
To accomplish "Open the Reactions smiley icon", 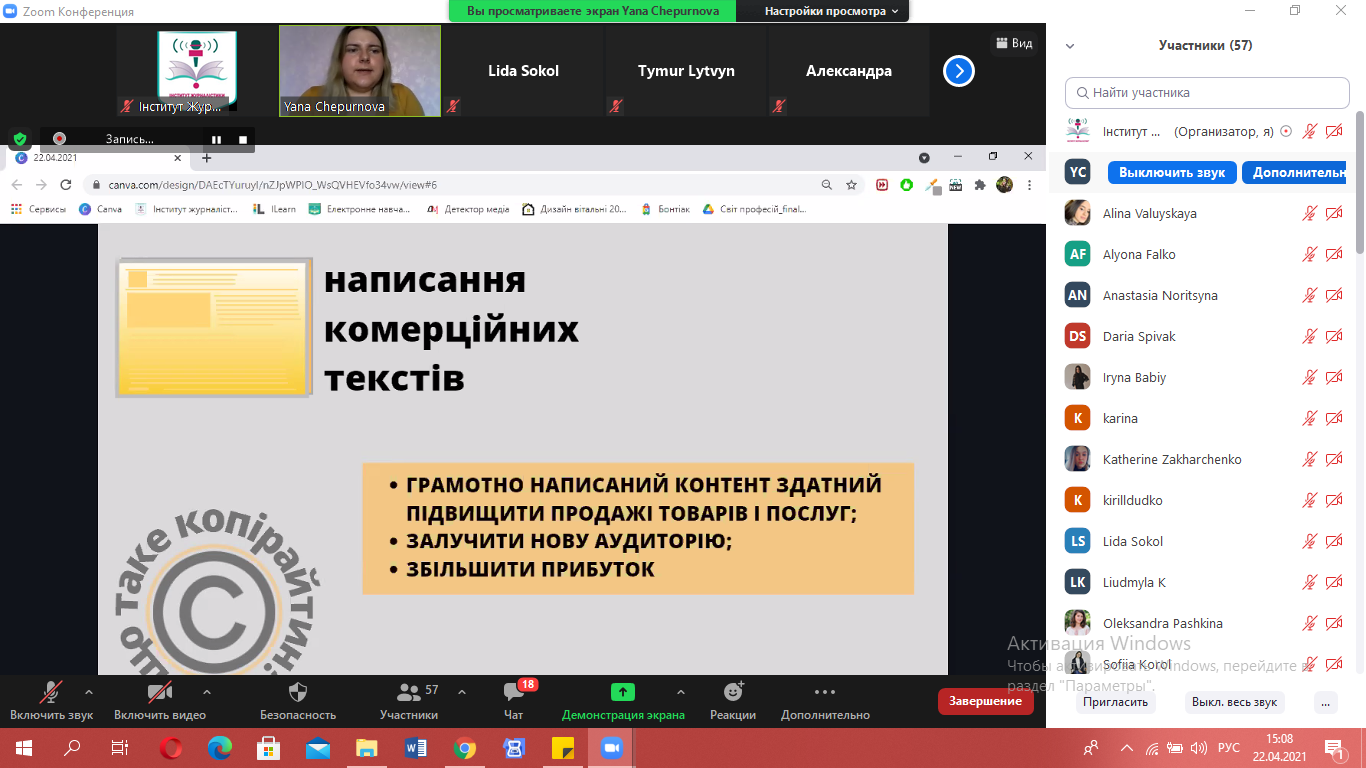I will coord(733,692).
